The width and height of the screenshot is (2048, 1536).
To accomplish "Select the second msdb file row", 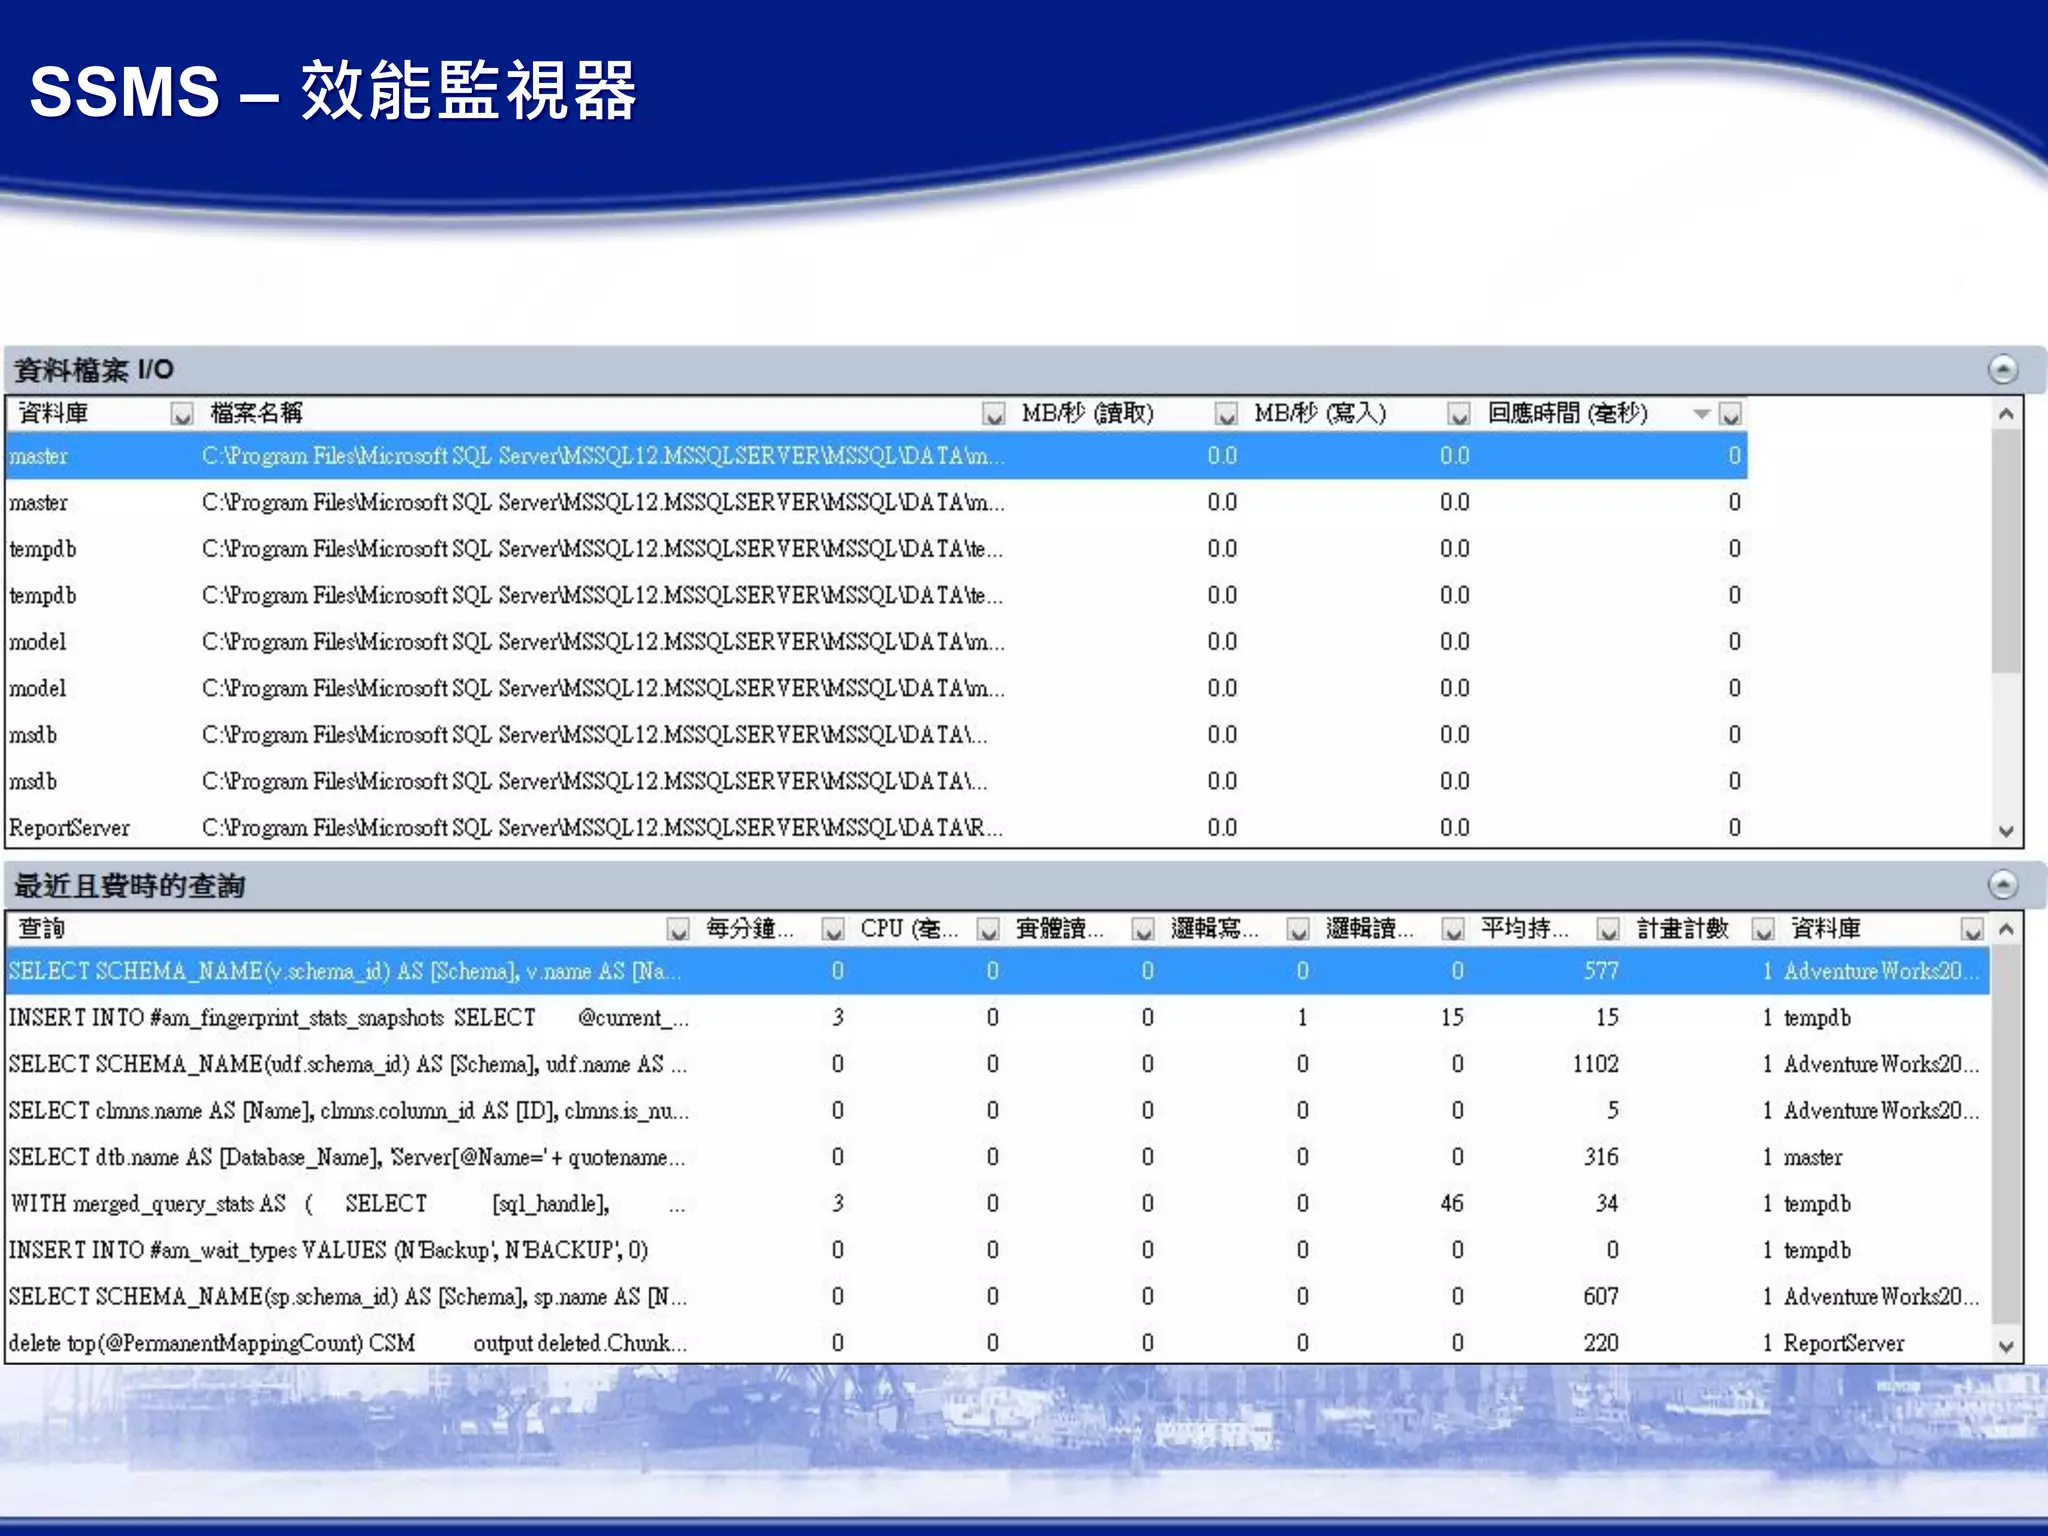I will click(876, 781).
